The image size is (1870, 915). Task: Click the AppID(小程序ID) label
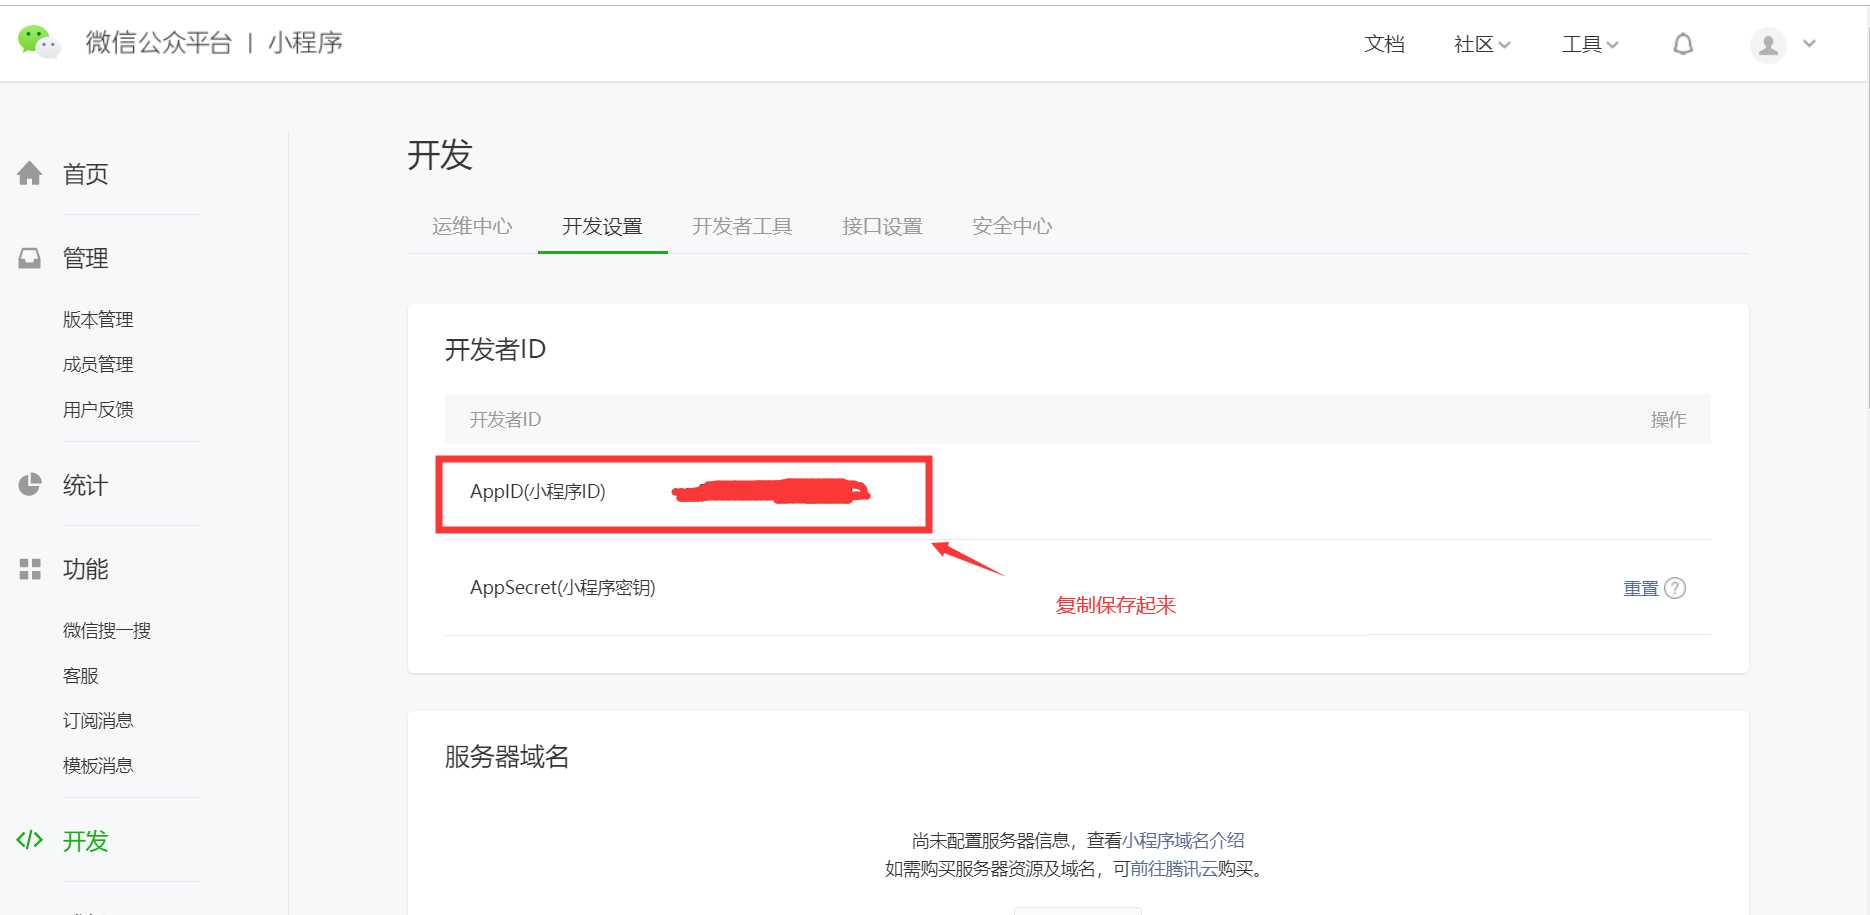pos(538,491)
